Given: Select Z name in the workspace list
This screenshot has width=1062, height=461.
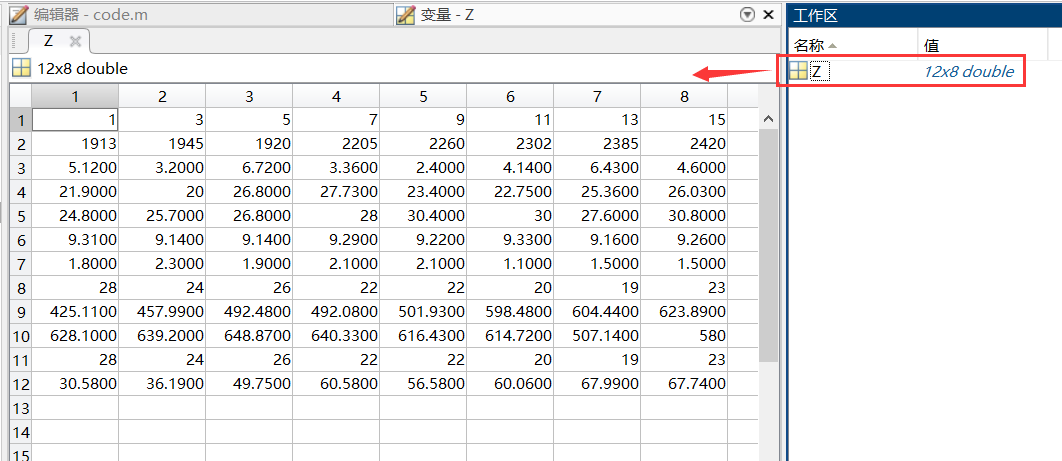Looking at the screenshot, I should coord(816,71).
